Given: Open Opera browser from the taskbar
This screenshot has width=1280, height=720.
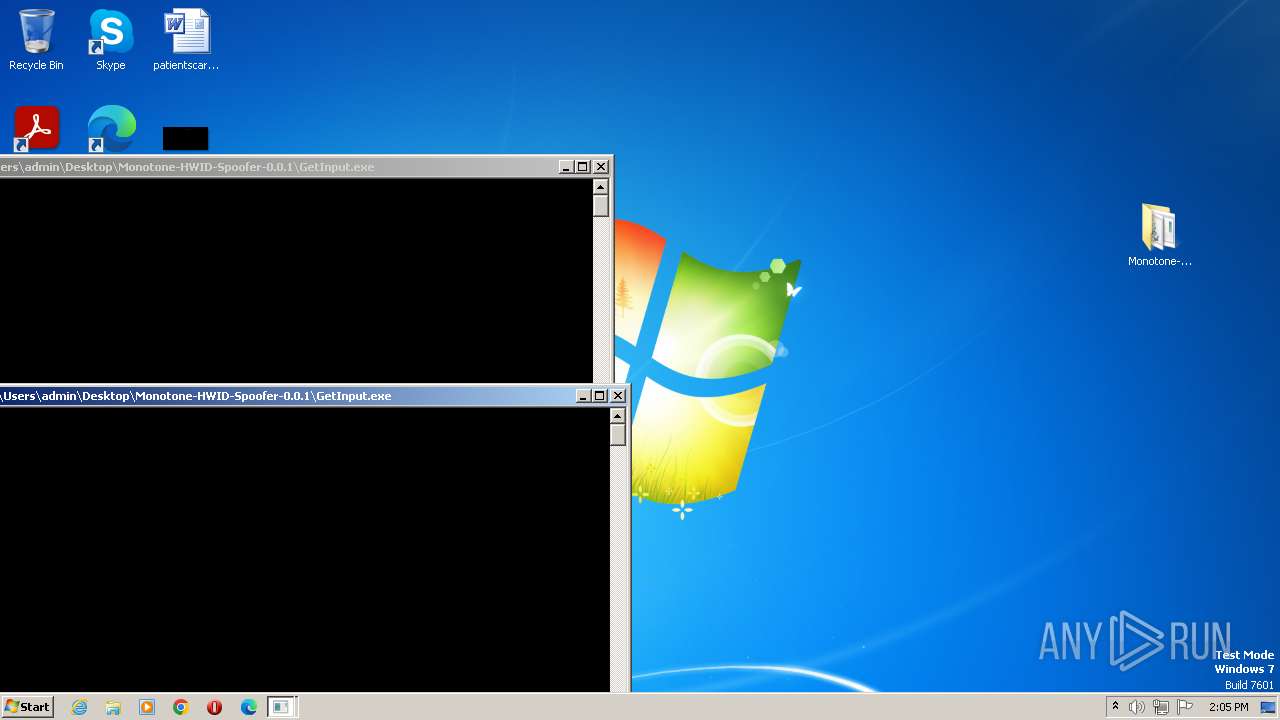Looking at the screenshot, I should pos(214,707).
